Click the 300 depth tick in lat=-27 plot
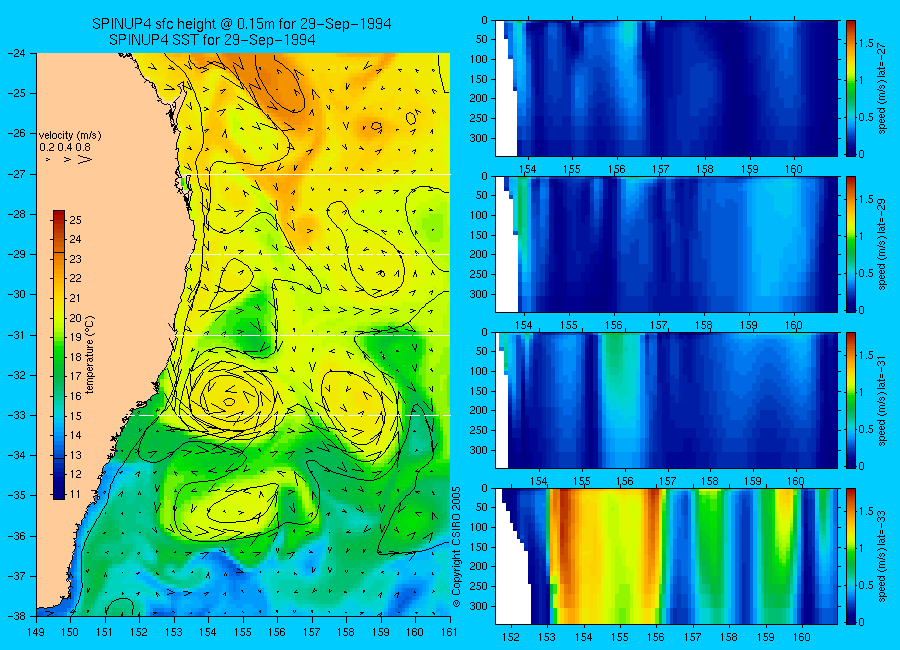This screenshot has height=650, width=900. 478,138
